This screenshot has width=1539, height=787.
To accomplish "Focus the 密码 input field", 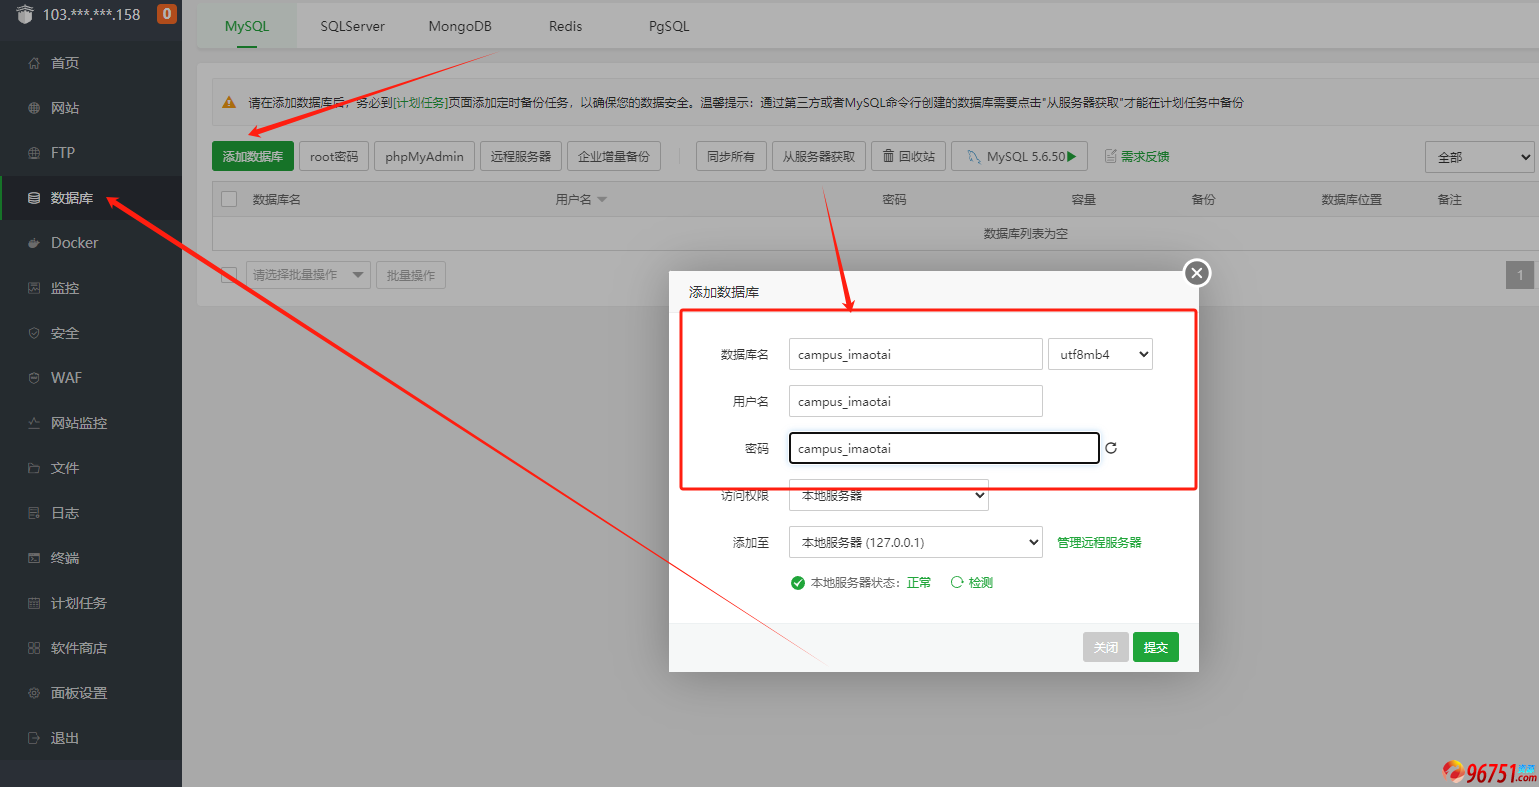I will point(944,448).
